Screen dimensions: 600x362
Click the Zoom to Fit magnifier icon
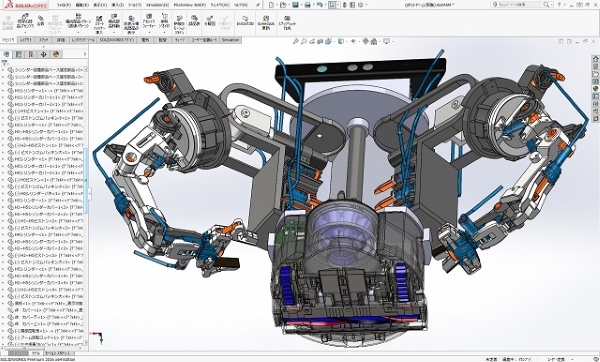click(295, 41)
